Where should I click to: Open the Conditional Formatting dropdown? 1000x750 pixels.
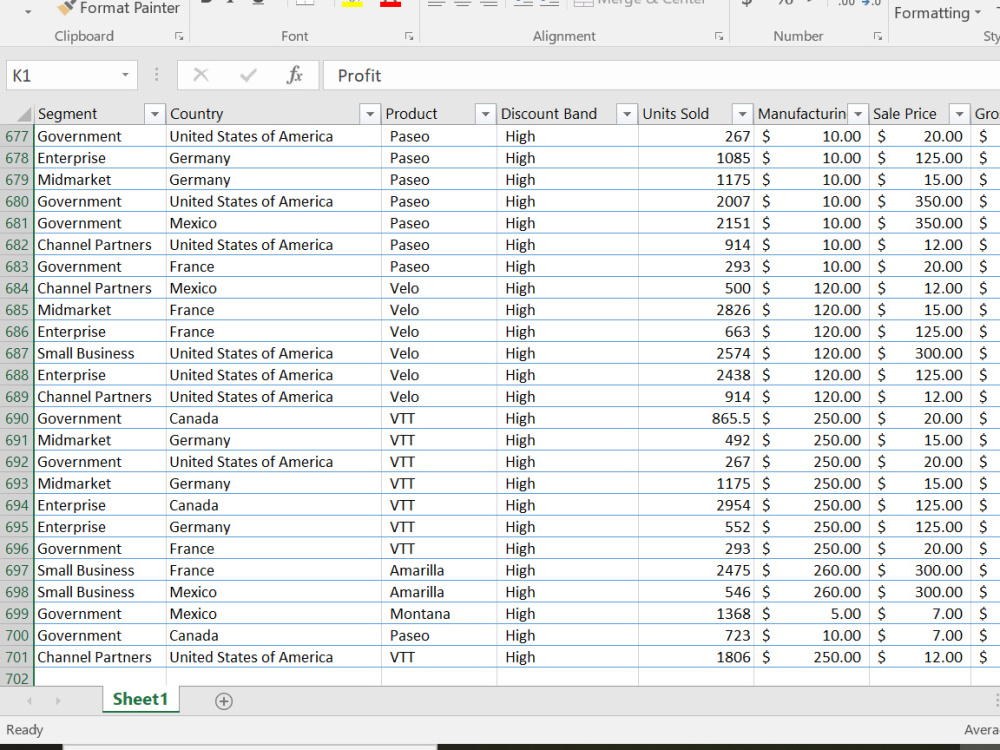click(936, 13)
